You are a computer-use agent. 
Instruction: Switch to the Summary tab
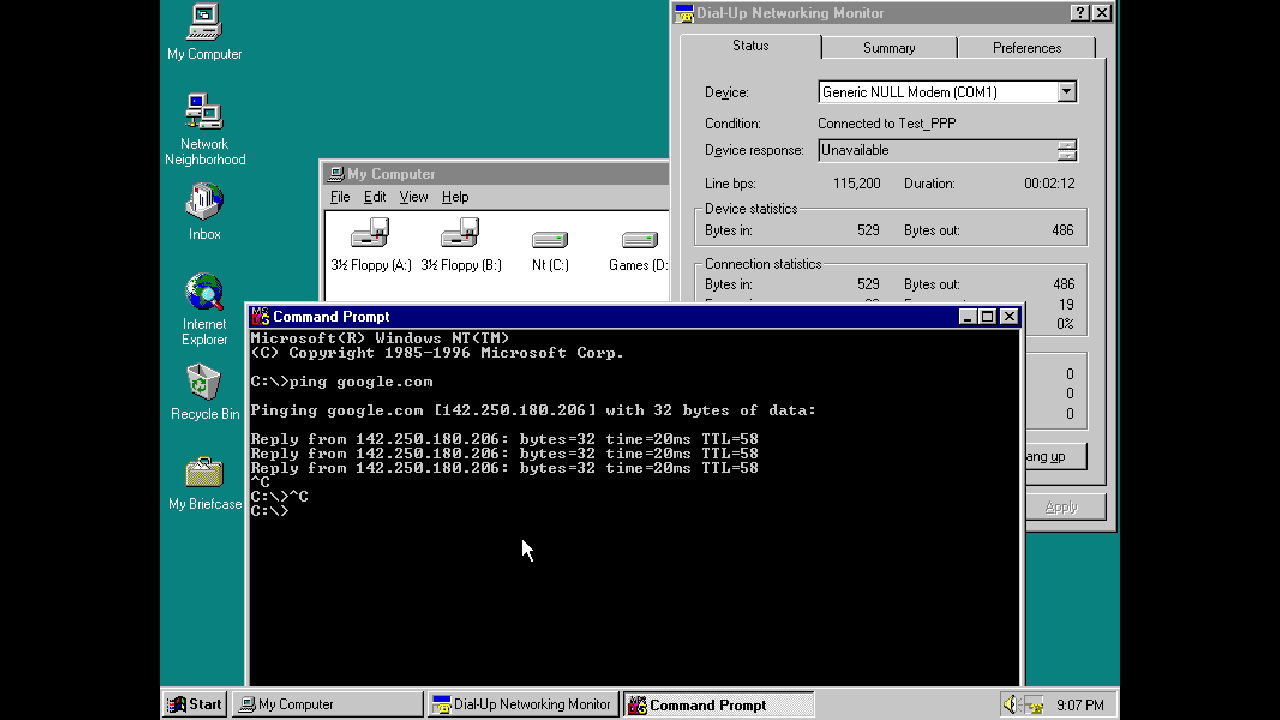pyautogui.click(x=889, y=48)
